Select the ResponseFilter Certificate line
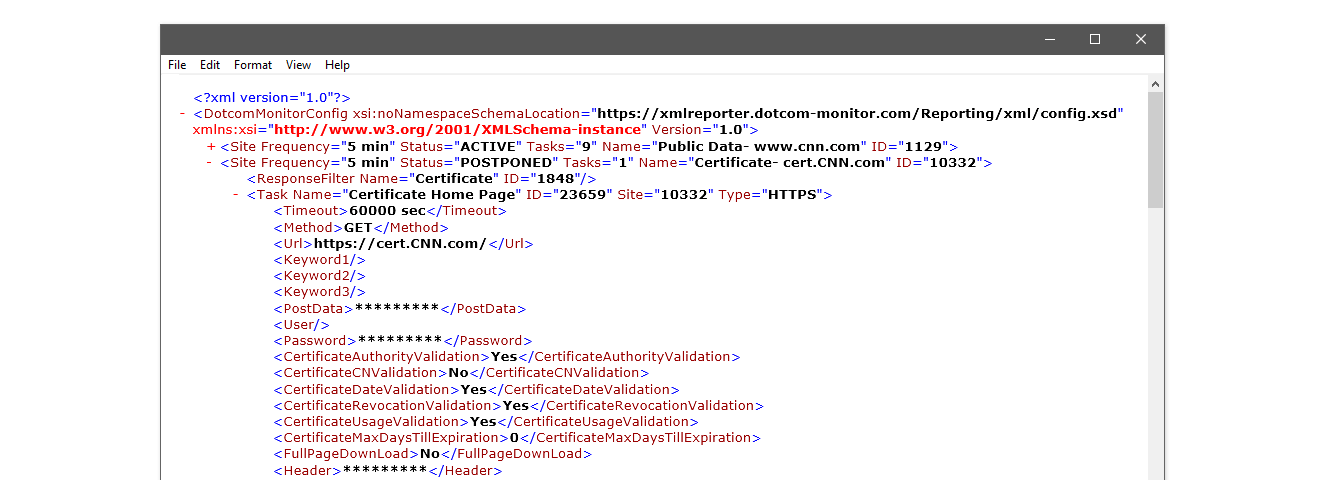 [x=422, y=179]
